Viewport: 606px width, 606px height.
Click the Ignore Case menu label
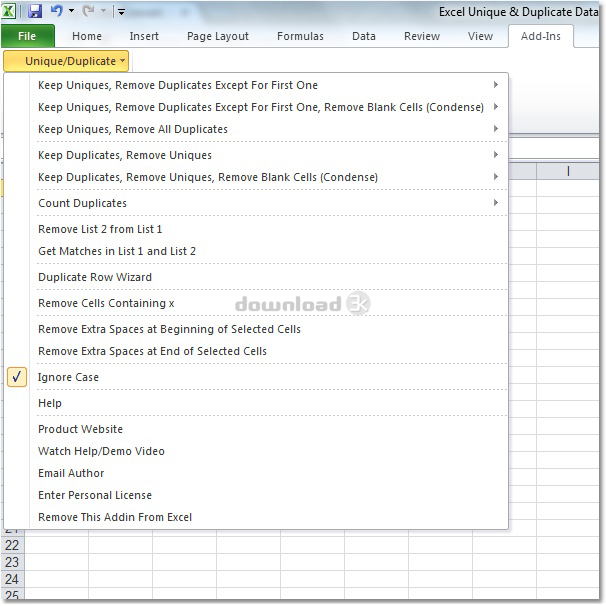pos(68,377)
